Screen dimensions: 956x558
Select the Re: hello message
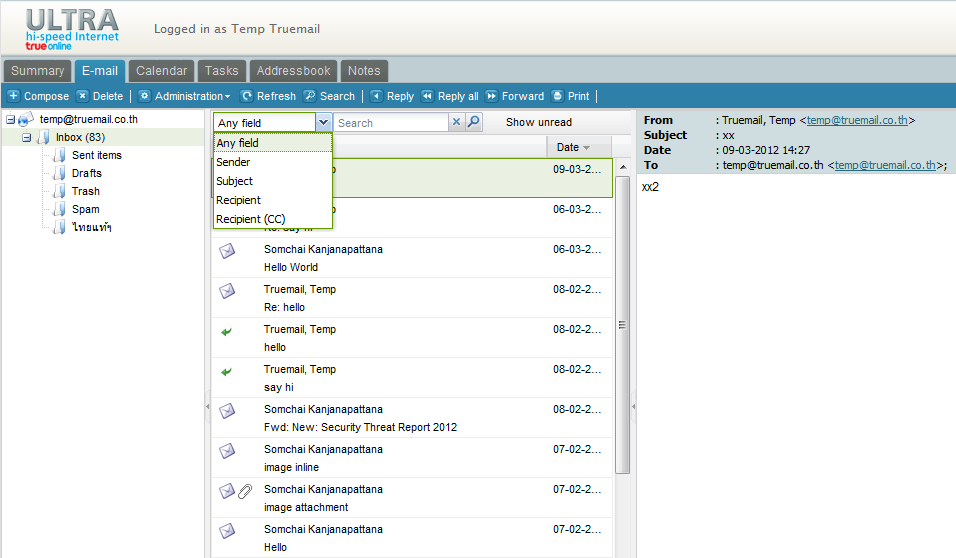click(412, 298)
